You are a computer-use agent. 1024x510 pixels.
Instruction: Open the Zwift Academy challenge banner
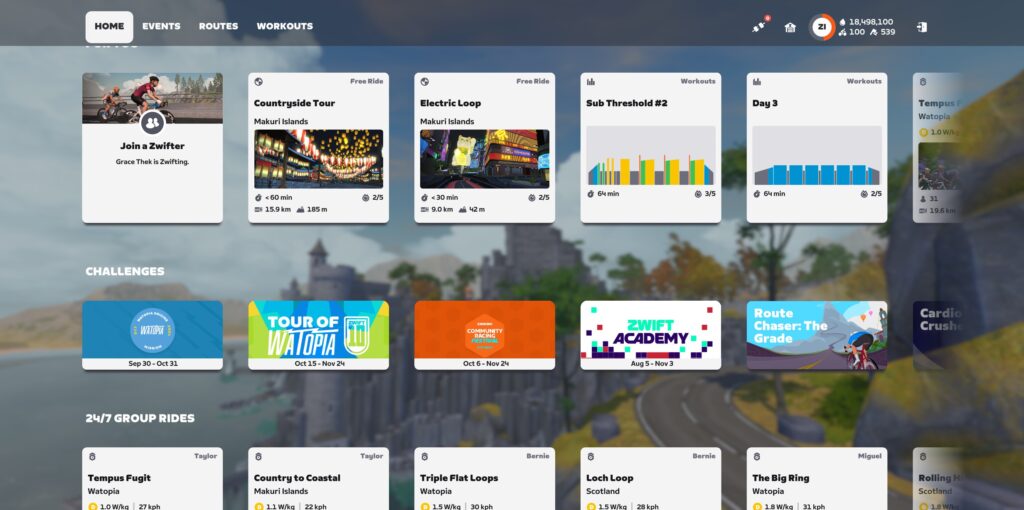[x=650, y=336]
